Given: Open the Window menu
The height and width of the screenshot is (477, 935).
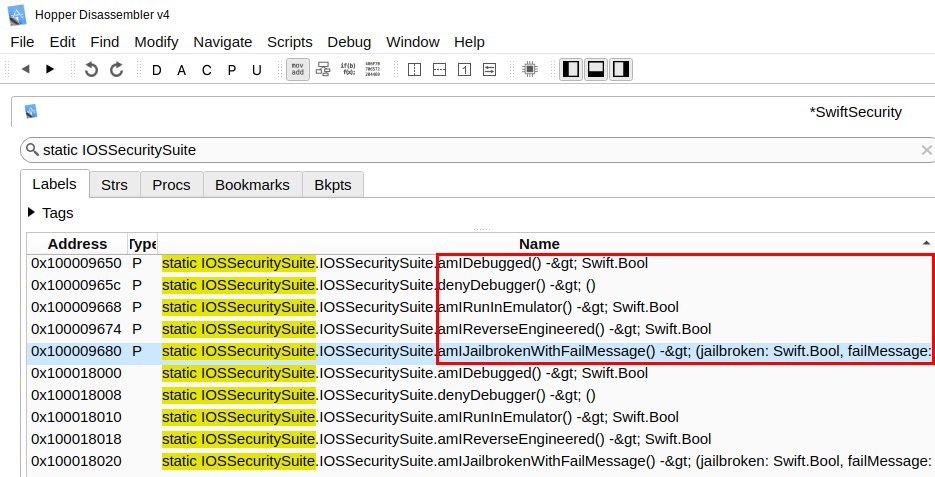Looking at the screenshot, I should click(x=413, y=42).
